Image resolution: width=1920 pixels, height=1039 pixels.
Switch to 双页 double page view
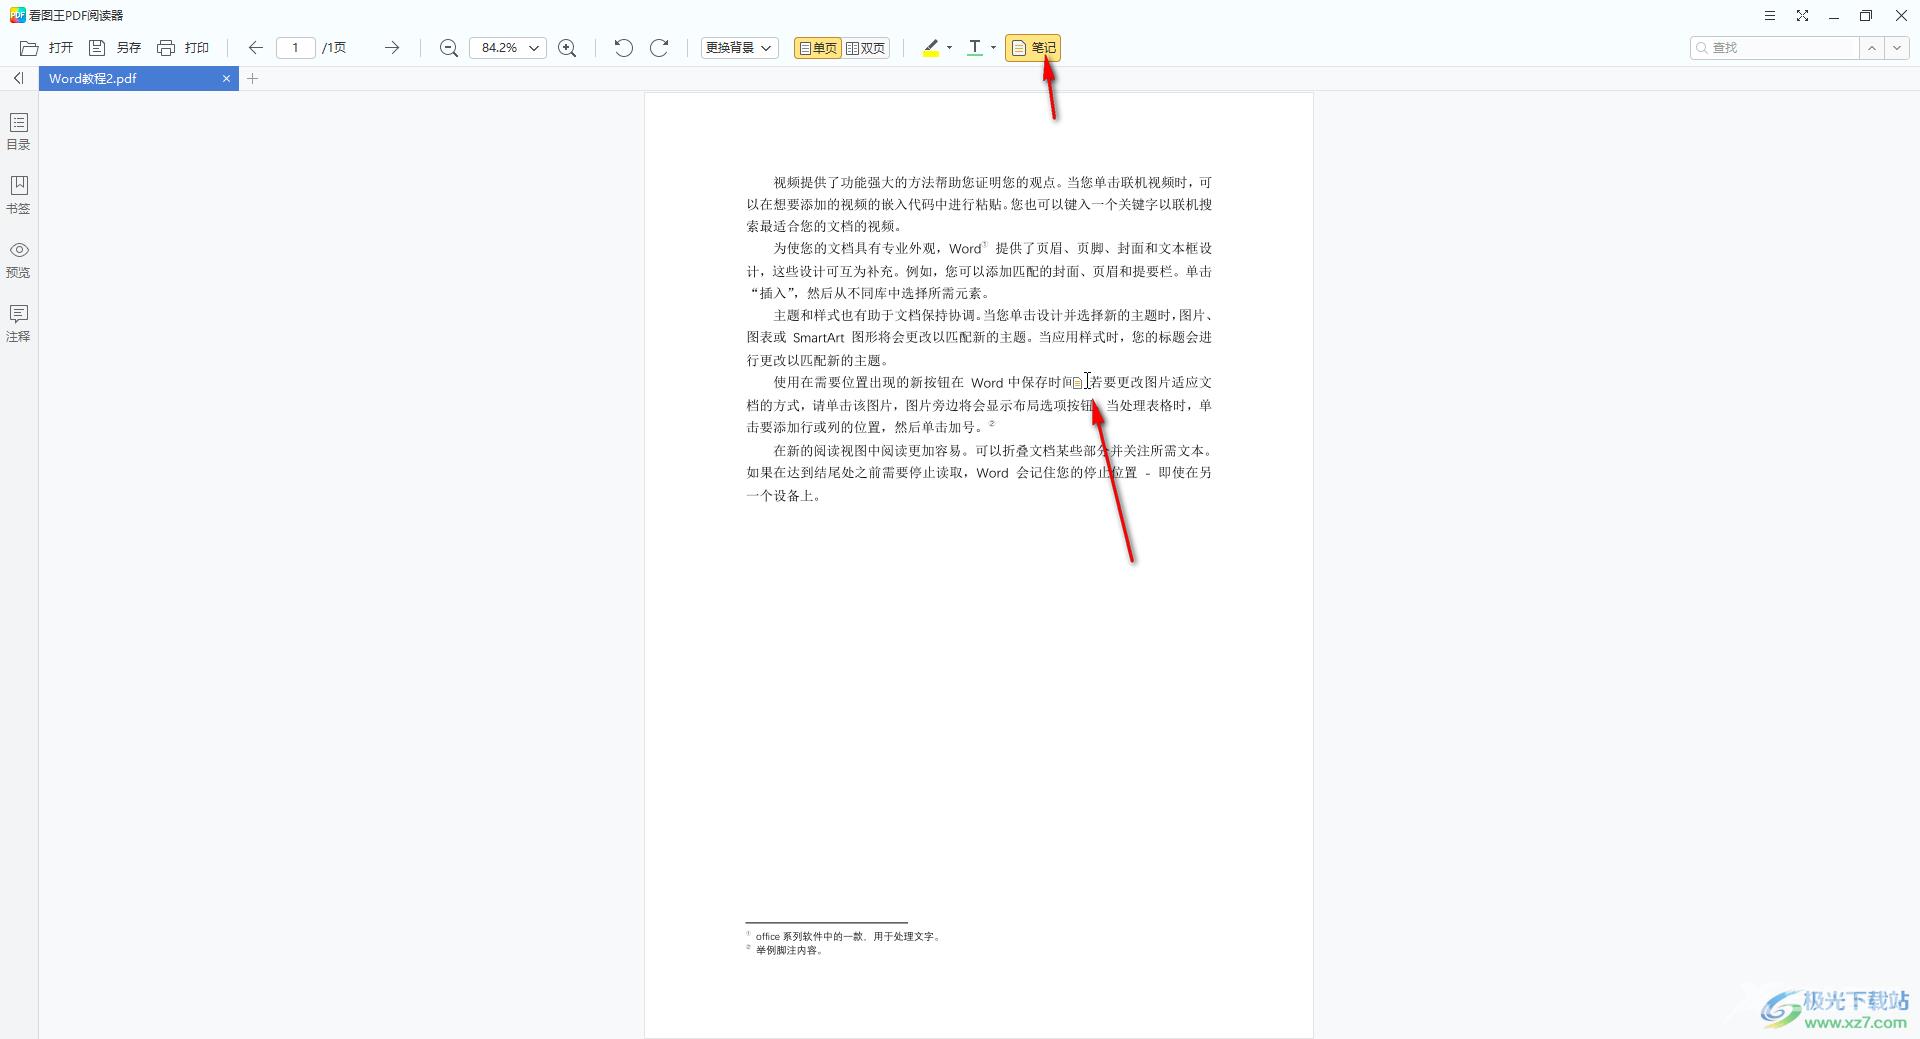tap(866, 48)
